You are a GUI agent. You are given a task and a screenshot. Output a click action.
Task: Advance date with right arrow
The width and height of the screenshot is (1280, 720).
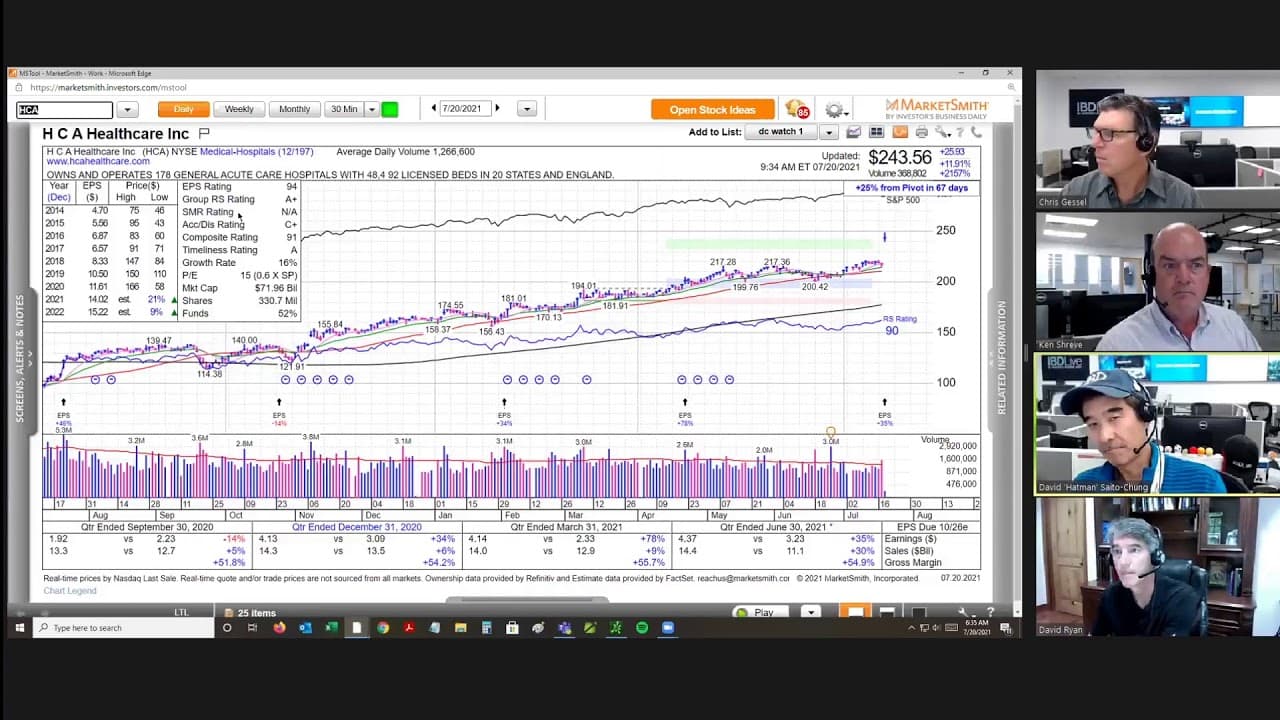[497, 108]
